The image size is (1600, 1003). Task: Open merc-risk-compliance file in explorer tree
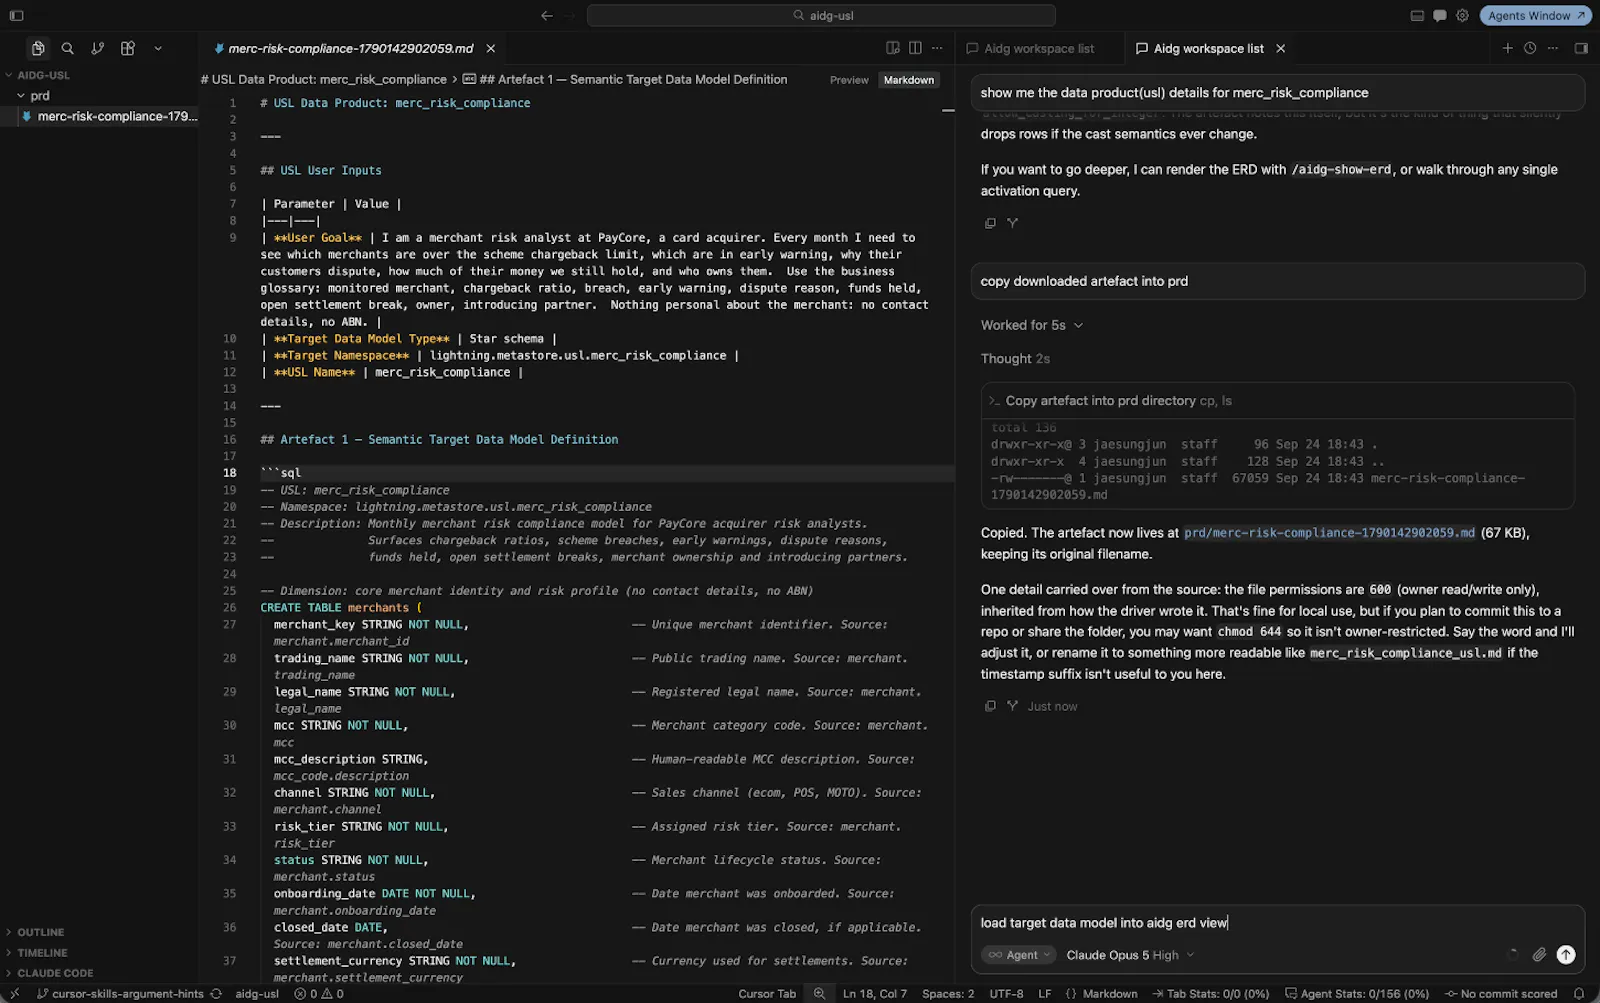tap(110, 116)
